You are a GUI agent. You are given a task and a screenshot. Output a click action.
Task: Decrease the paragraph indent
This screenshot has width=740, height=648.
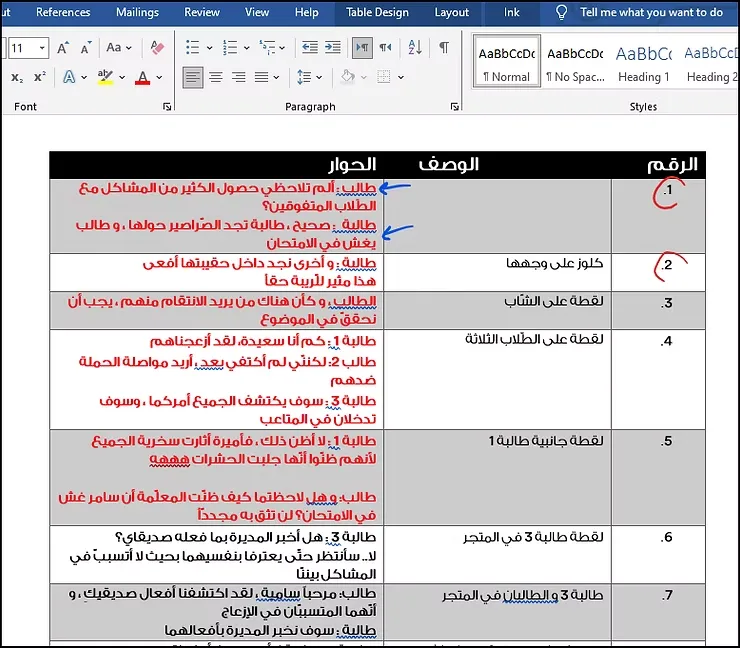point(310,48)
